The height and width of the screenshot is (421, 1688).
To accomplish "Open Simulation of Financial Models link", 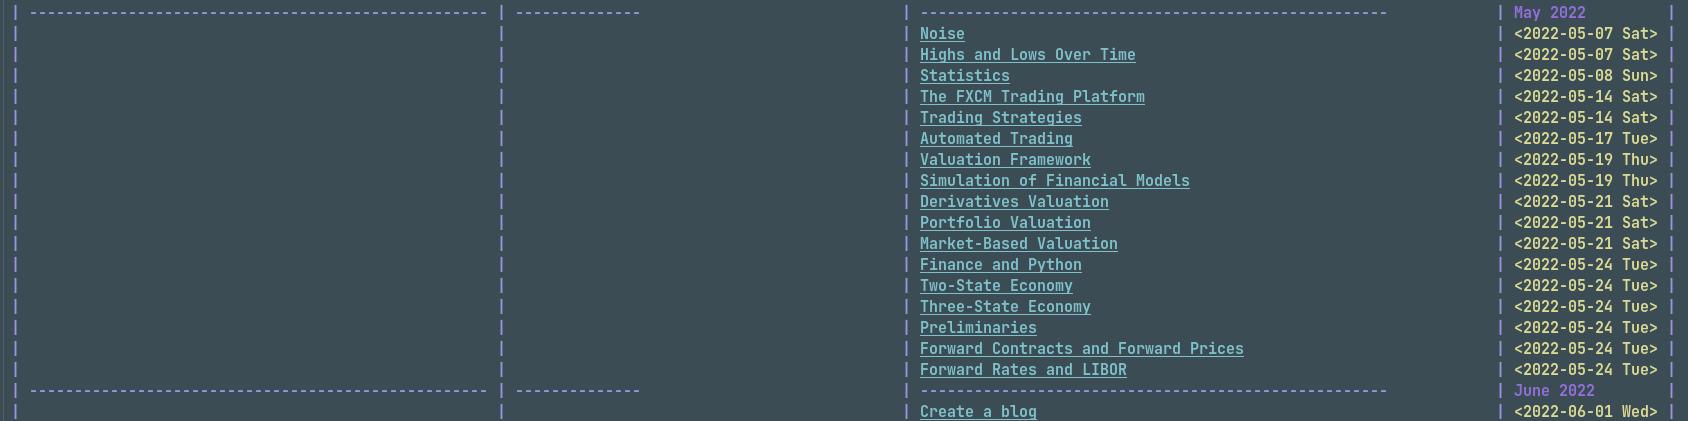I will click(x=1054, y=181).
